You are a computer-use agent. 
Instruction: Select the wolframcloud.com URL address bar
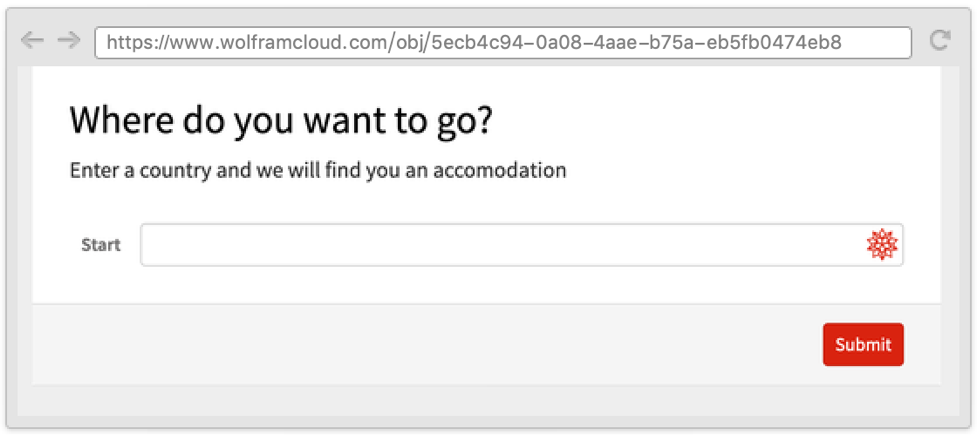point(502,42)
